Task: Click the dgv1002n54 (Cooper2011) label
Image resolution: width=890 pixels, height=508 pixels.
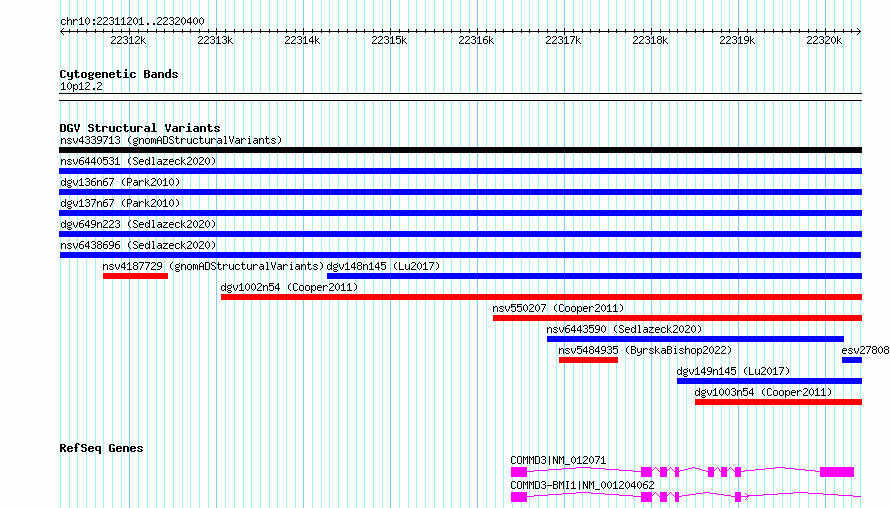Action: coord(289,287)
